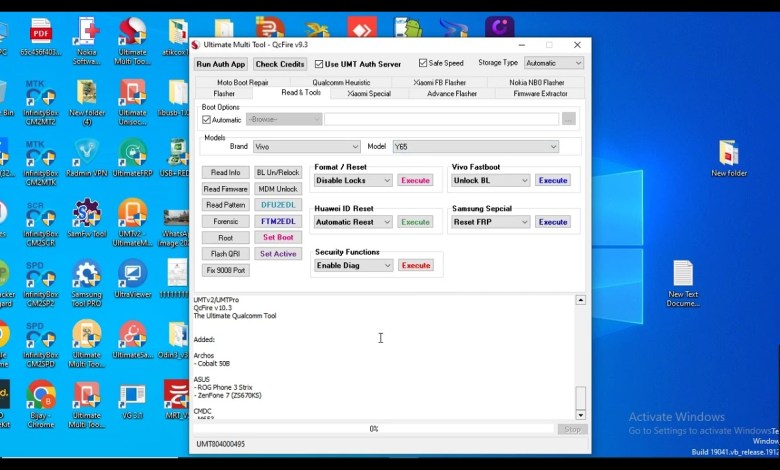Select the New folder icon on the right
This screenshot has width=780, height=470.
[x=729, y=155]
